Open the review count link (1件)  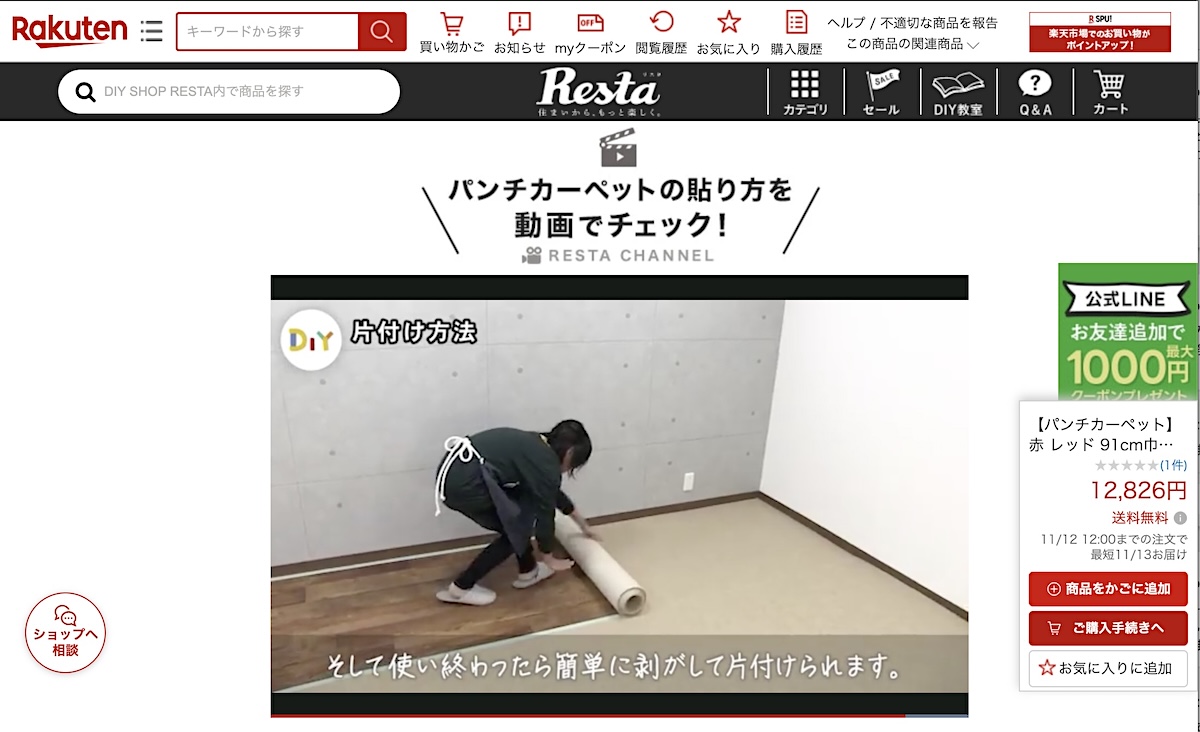pos(1174,465)
